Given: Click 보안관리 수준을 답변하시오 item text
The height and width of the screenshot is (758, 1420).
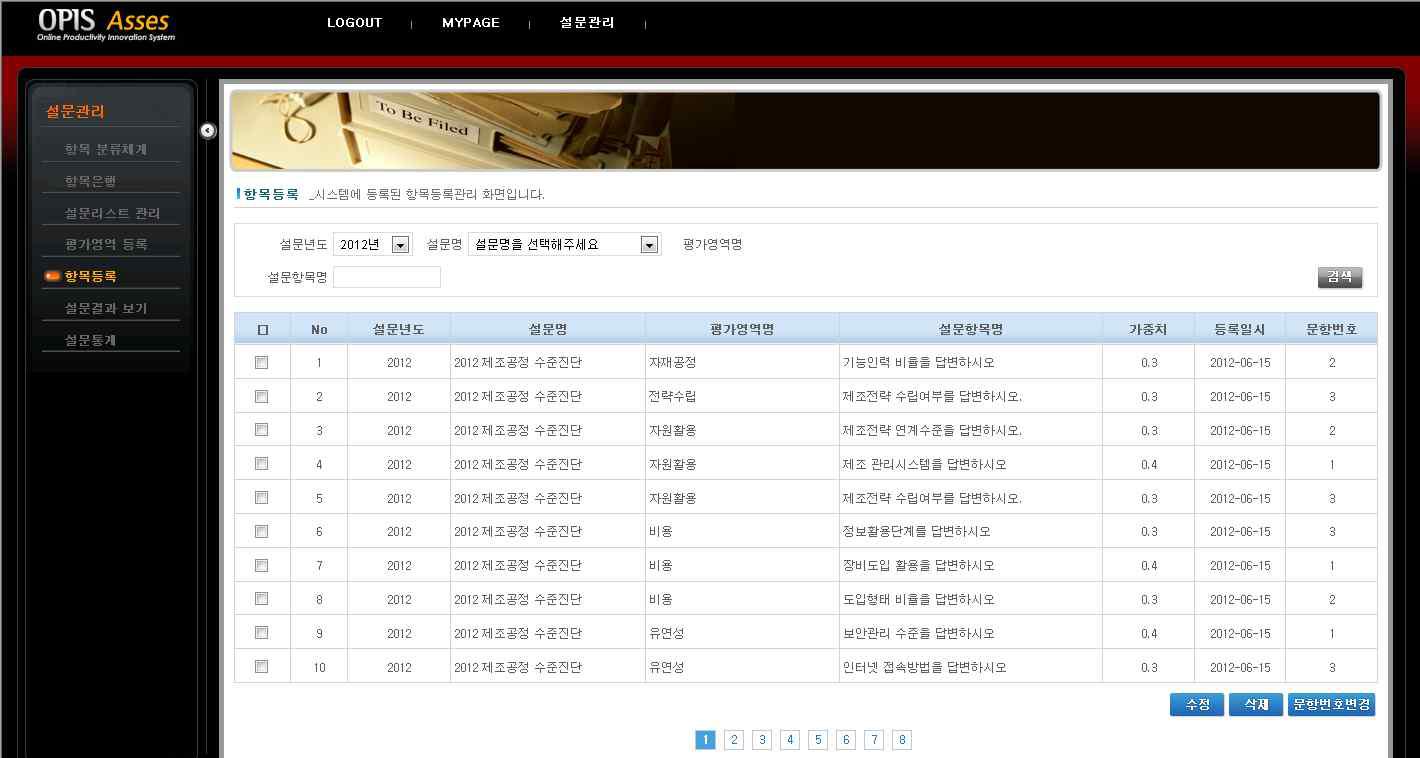Looking at the screenshot, I should click(x=919, y=633).
